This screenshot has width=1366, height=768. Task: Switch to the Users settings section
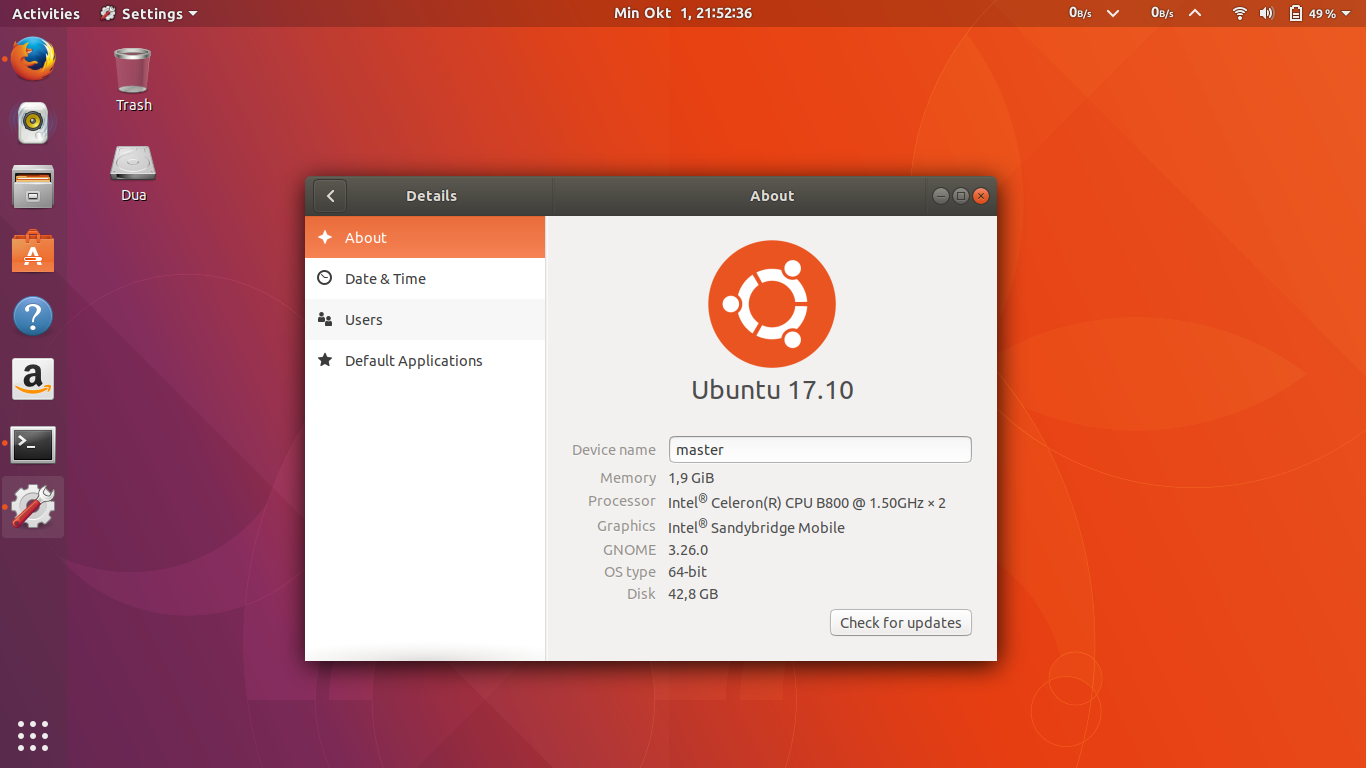tap(363, 319)
